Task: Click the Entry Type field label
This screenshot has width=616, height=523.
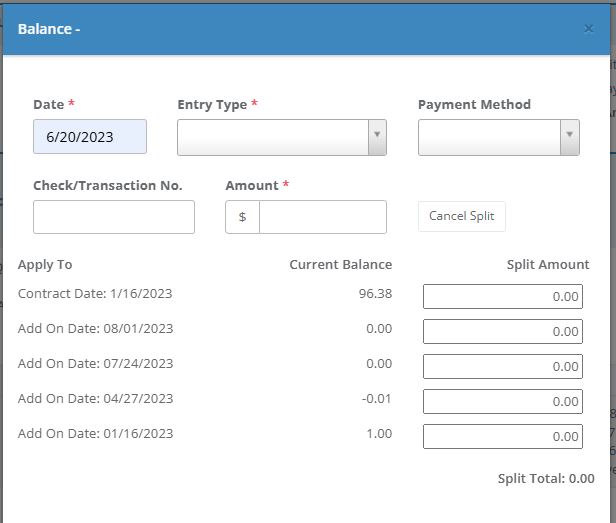Action: pyautogui.click(x=212, y=105)
